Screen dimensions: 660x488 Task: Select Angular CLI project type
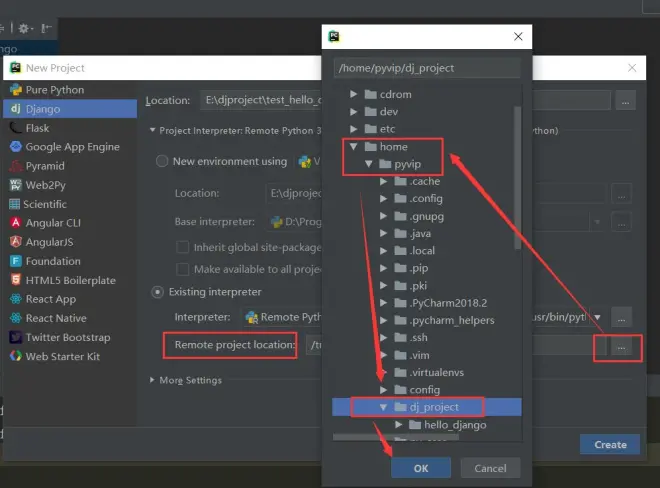(53, 223)
